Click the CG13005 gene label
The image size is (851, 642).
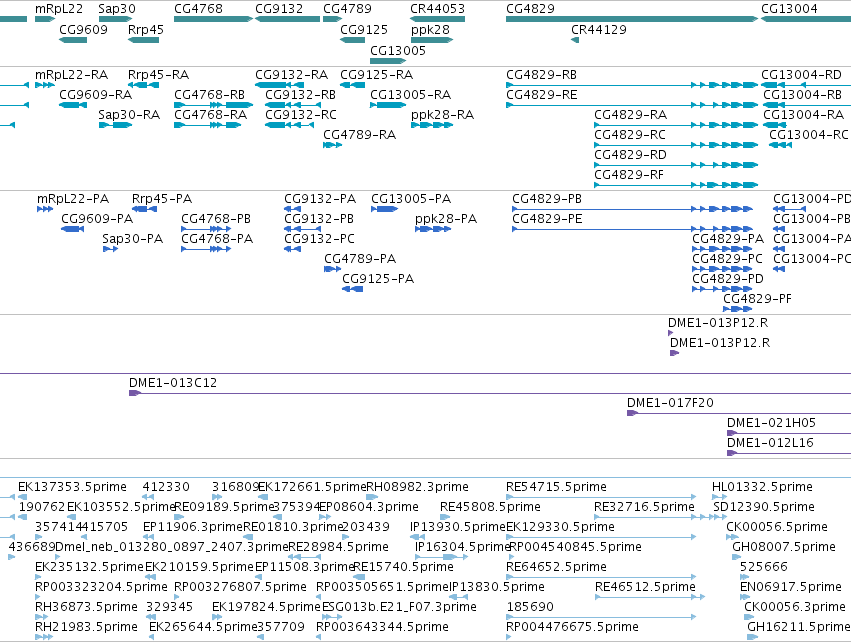click(x=398, y=51)
